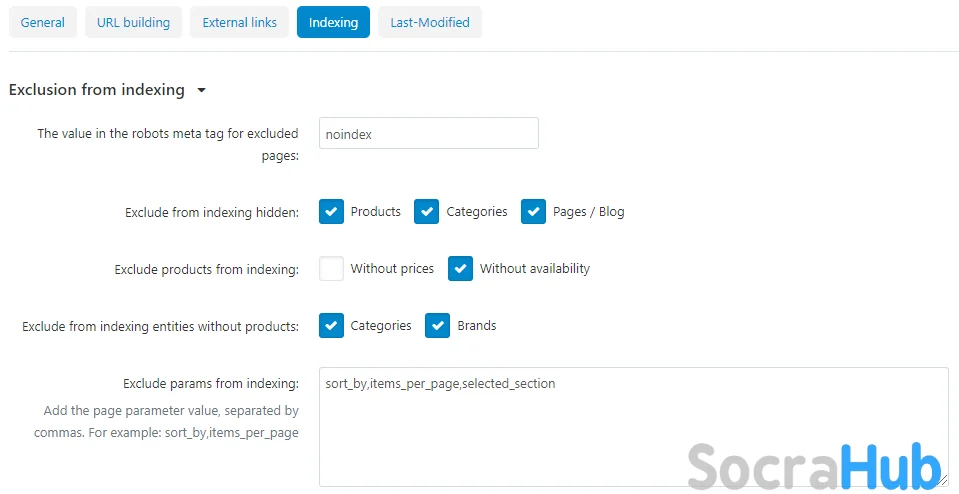The height and width of the screenshot is (494, 959).
Task: Toggle the Pages / Blog checkbox
Action: [x=534, y=212]
